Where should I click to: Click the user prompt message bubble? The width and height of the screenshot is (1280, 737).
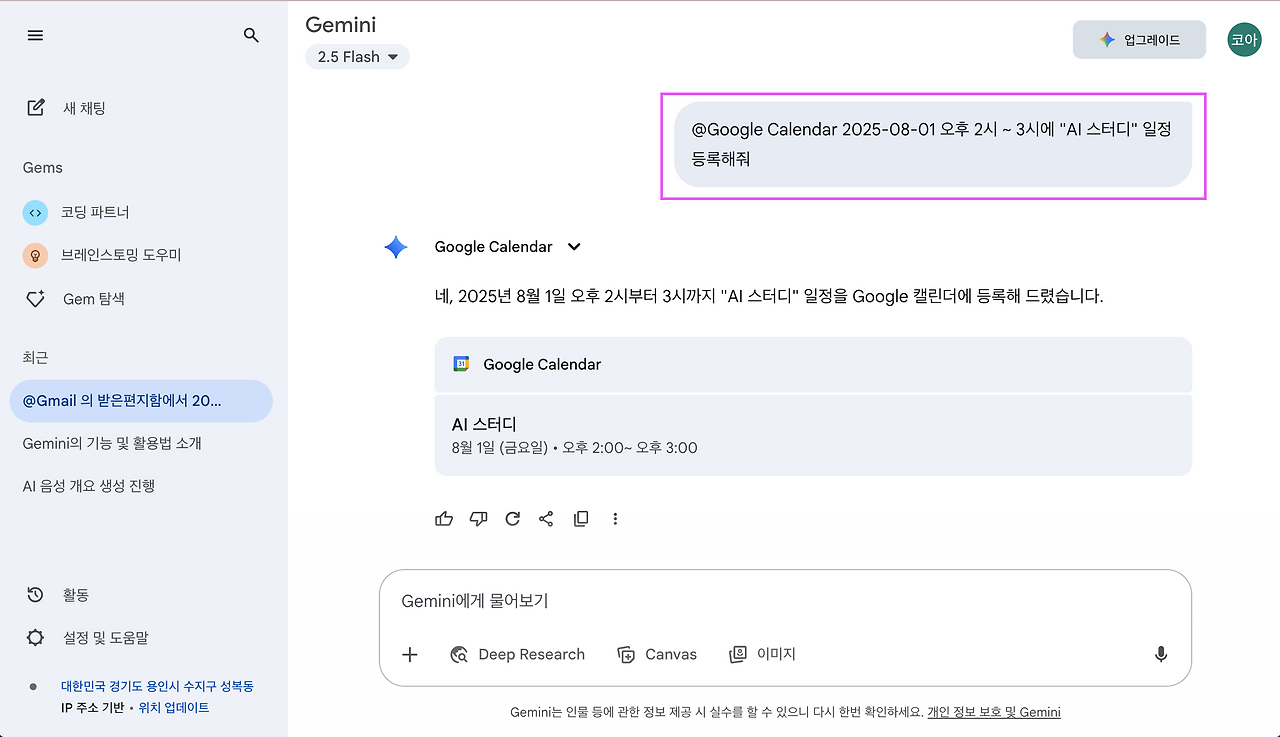[x=933, y=144]
